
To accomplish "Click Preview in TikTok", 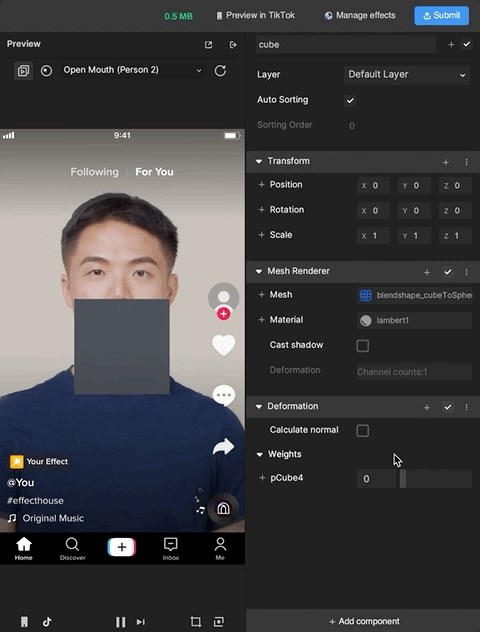I will 256,16.
